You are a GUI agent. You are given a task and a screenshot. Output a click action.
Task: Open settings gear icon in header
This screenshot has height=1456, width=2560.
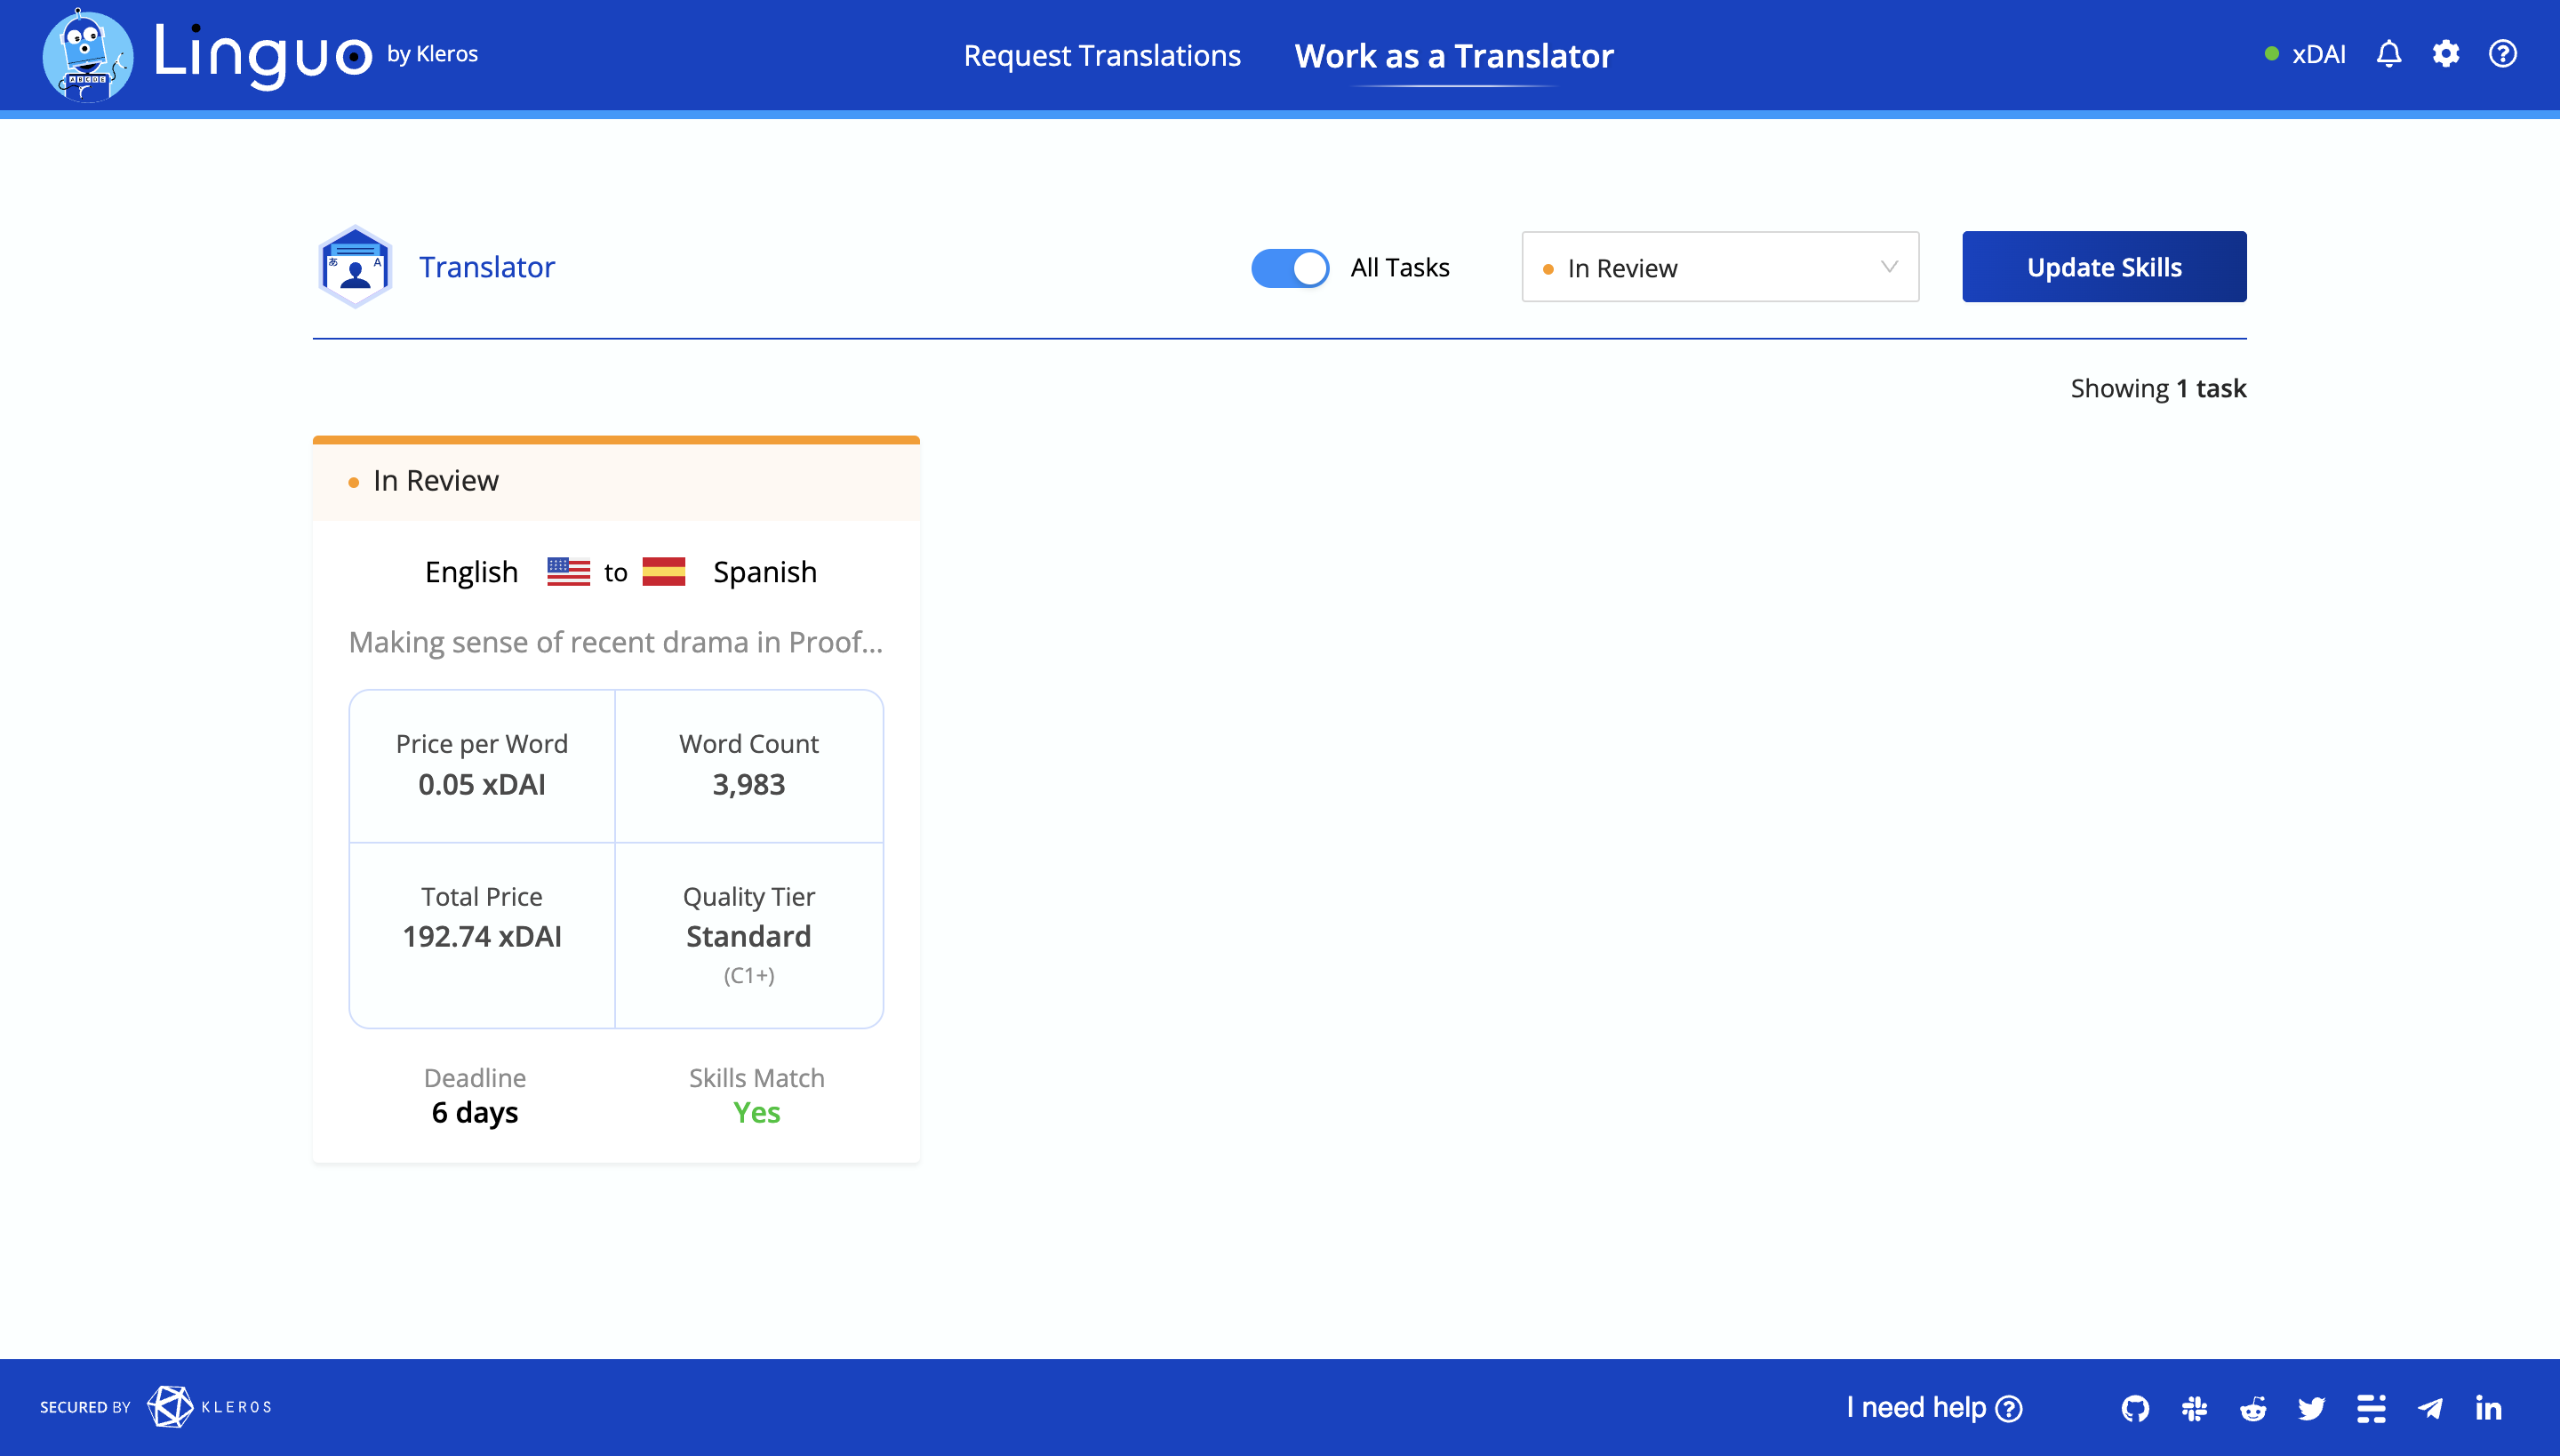(x=2446, y=54)
